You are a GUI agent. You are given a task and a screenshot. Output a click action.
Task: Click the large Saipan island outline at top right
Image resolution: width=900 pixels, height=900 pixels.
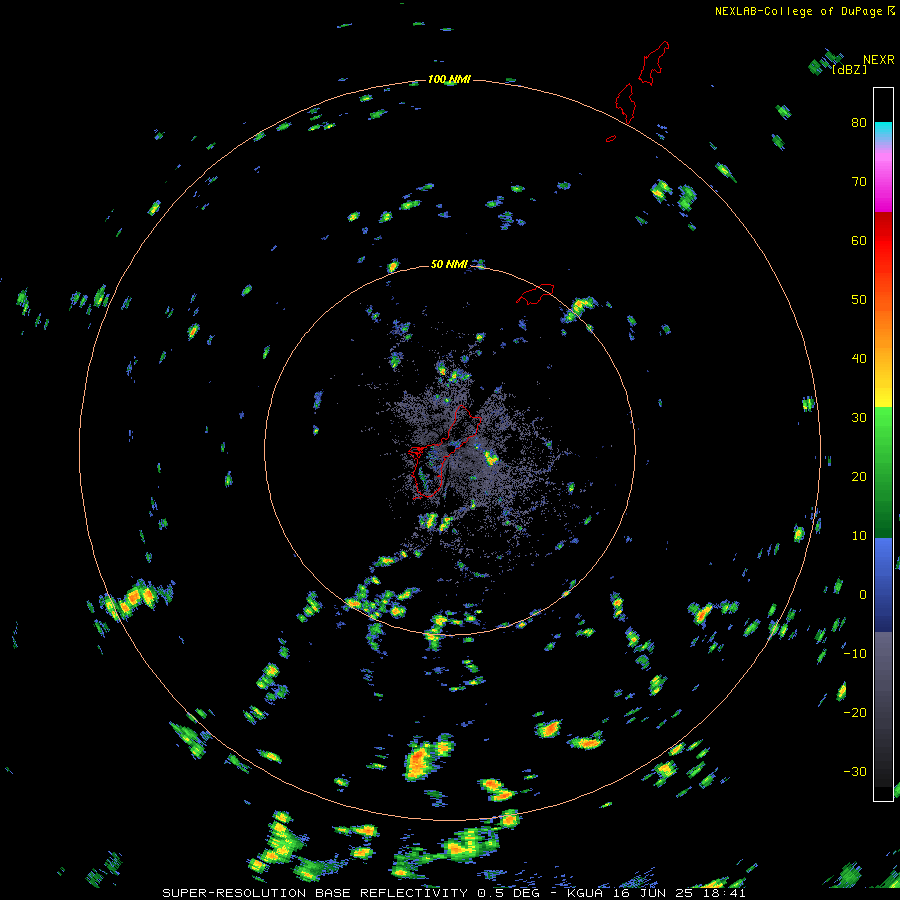click(x=654, y=63)
